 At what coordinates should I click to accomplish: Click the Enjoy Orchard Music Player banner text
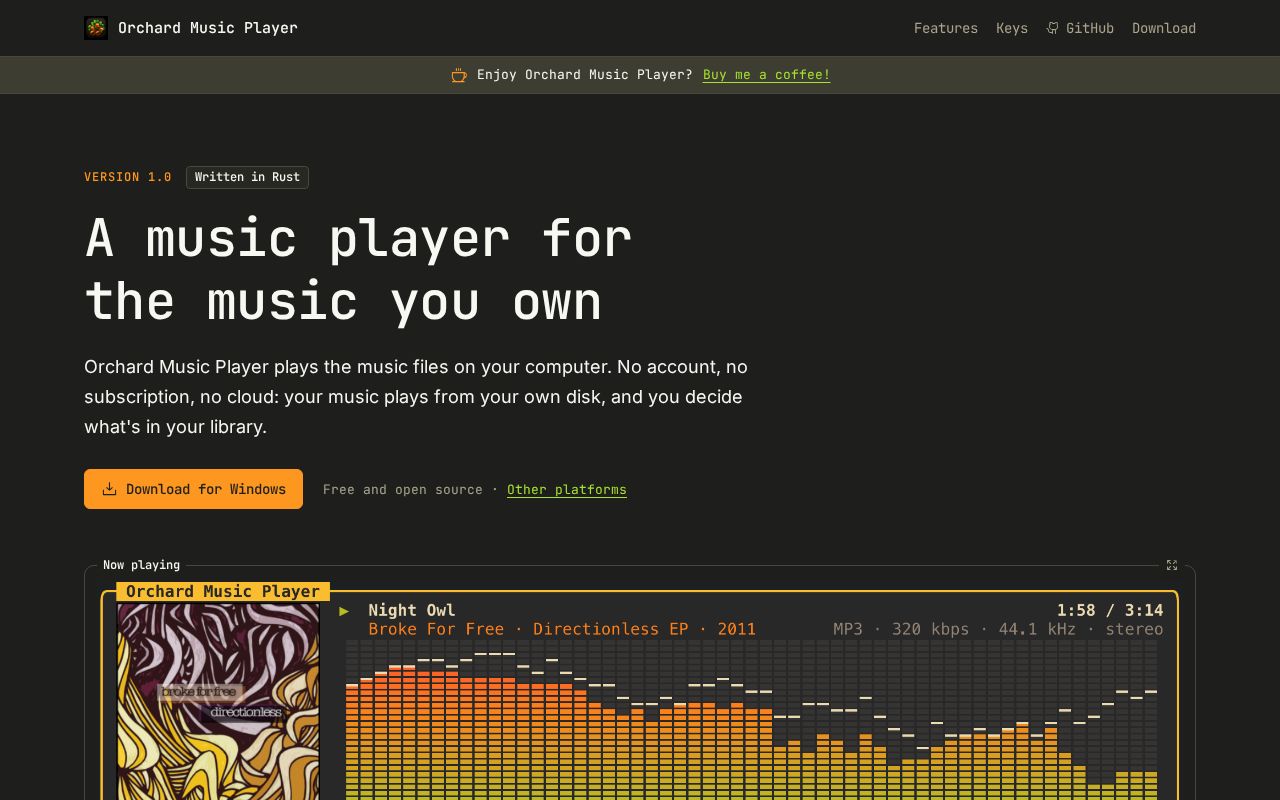tap(585, 75)
